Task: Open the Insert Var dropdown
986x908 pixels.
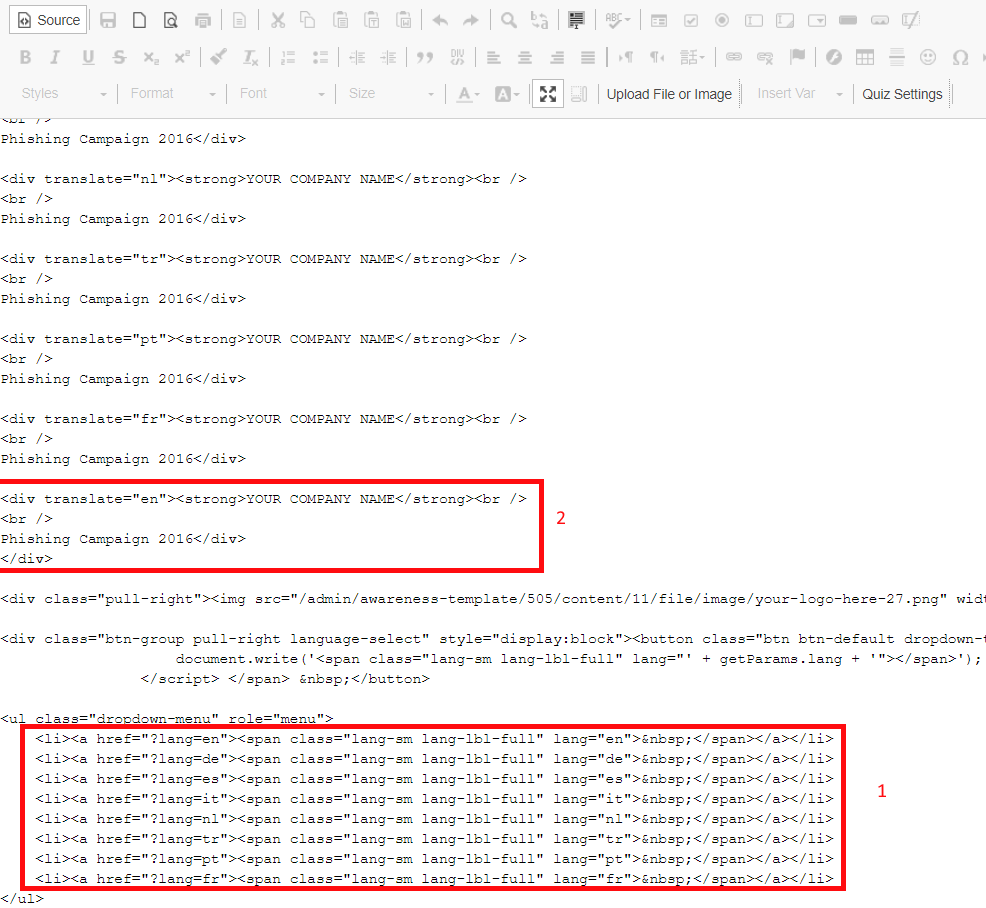Action: pos(799,94)
